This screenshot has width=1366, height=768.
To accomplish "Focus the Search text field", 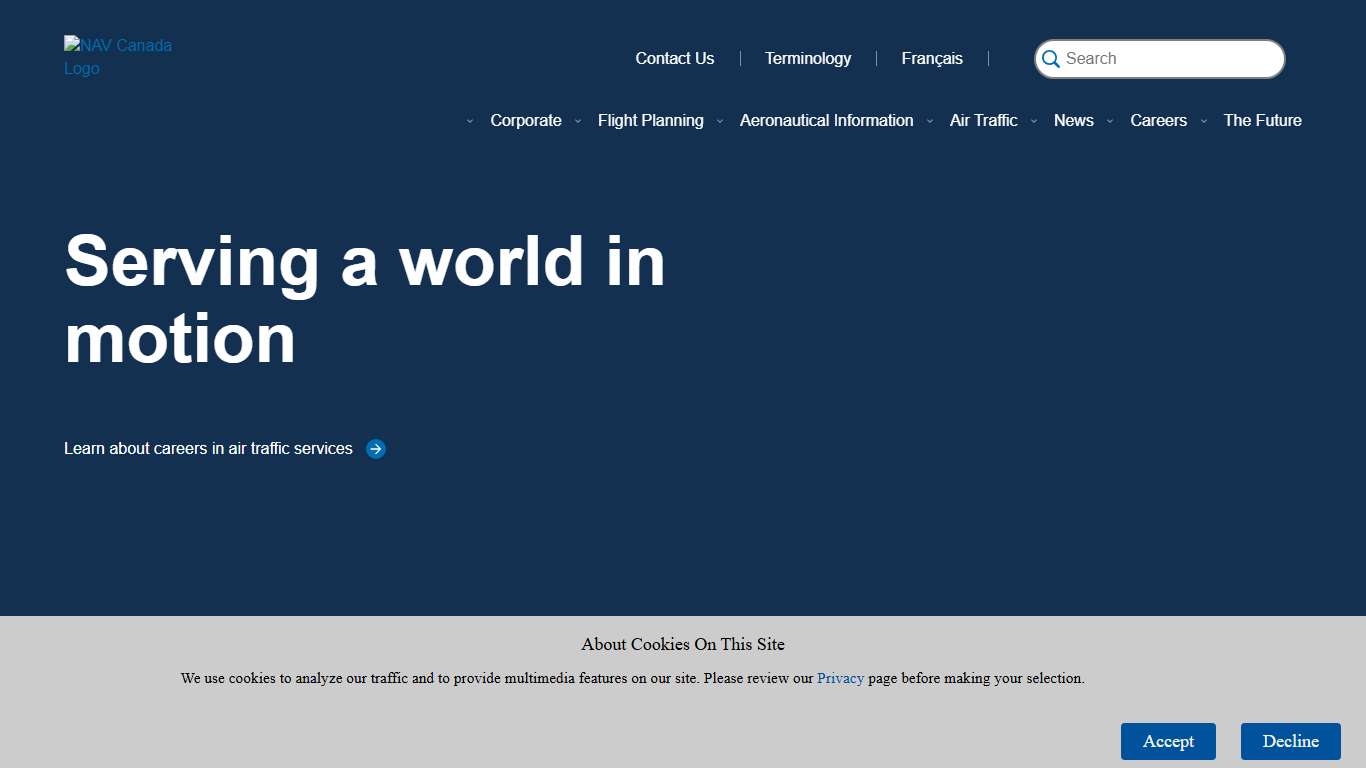I will pyautogui.click(x=1170, y=59).
